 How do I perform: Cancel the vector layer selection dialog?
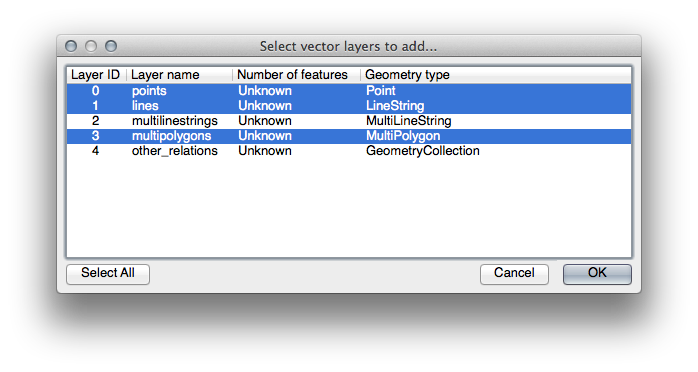click(514, 274)
